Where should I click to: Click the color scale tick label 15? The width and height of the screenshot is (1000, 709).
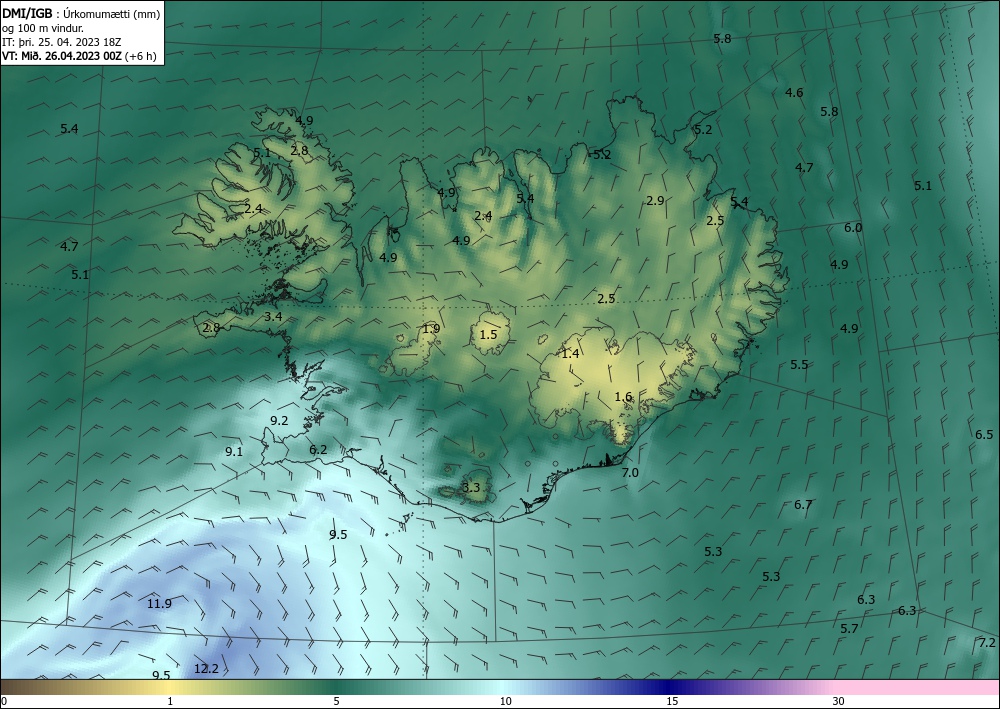(x=672, y=702)
